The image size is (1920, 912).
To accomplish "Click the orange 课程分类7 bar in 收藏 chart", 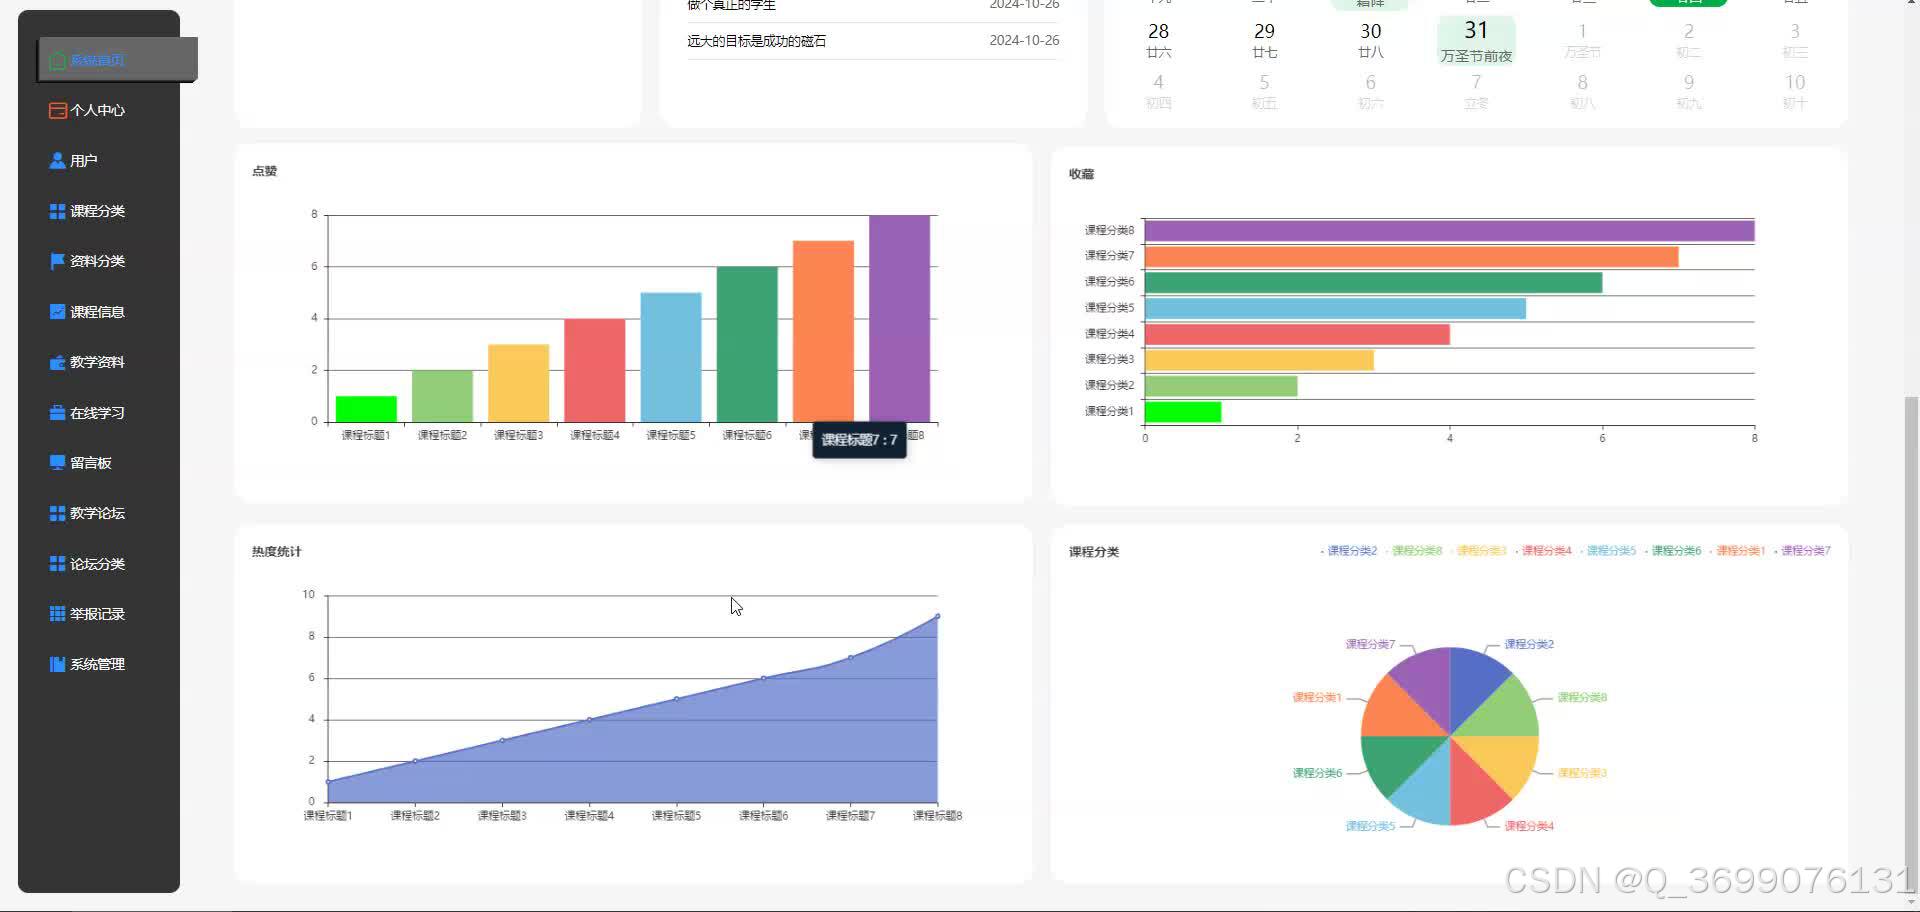I will coord(1411,257).
